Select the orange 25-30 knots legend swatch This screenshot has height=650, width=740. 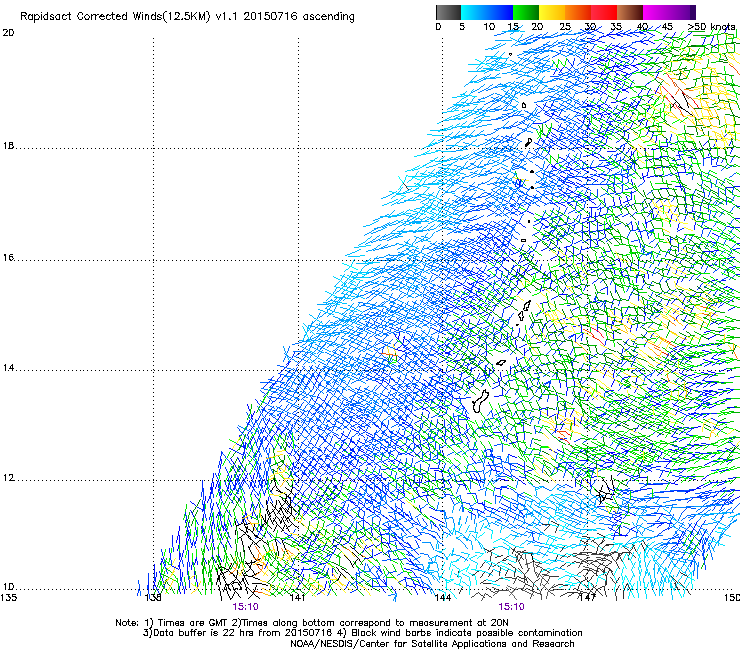(578, 12)
